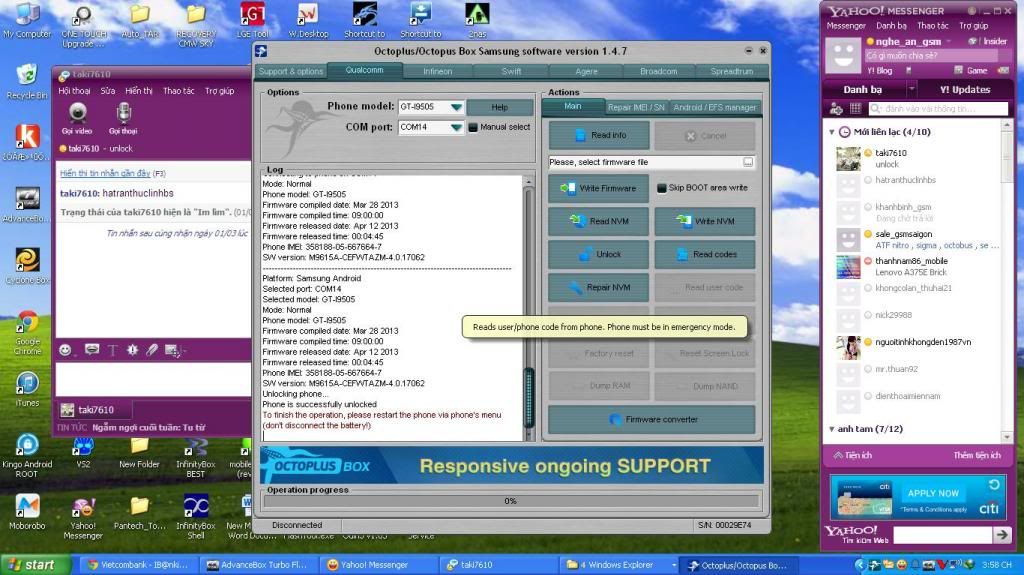Image resolution: width=1024 pixels, height=575 pixels.
Task: Open COM port dropdown
Action: click(x=456, y=127)
